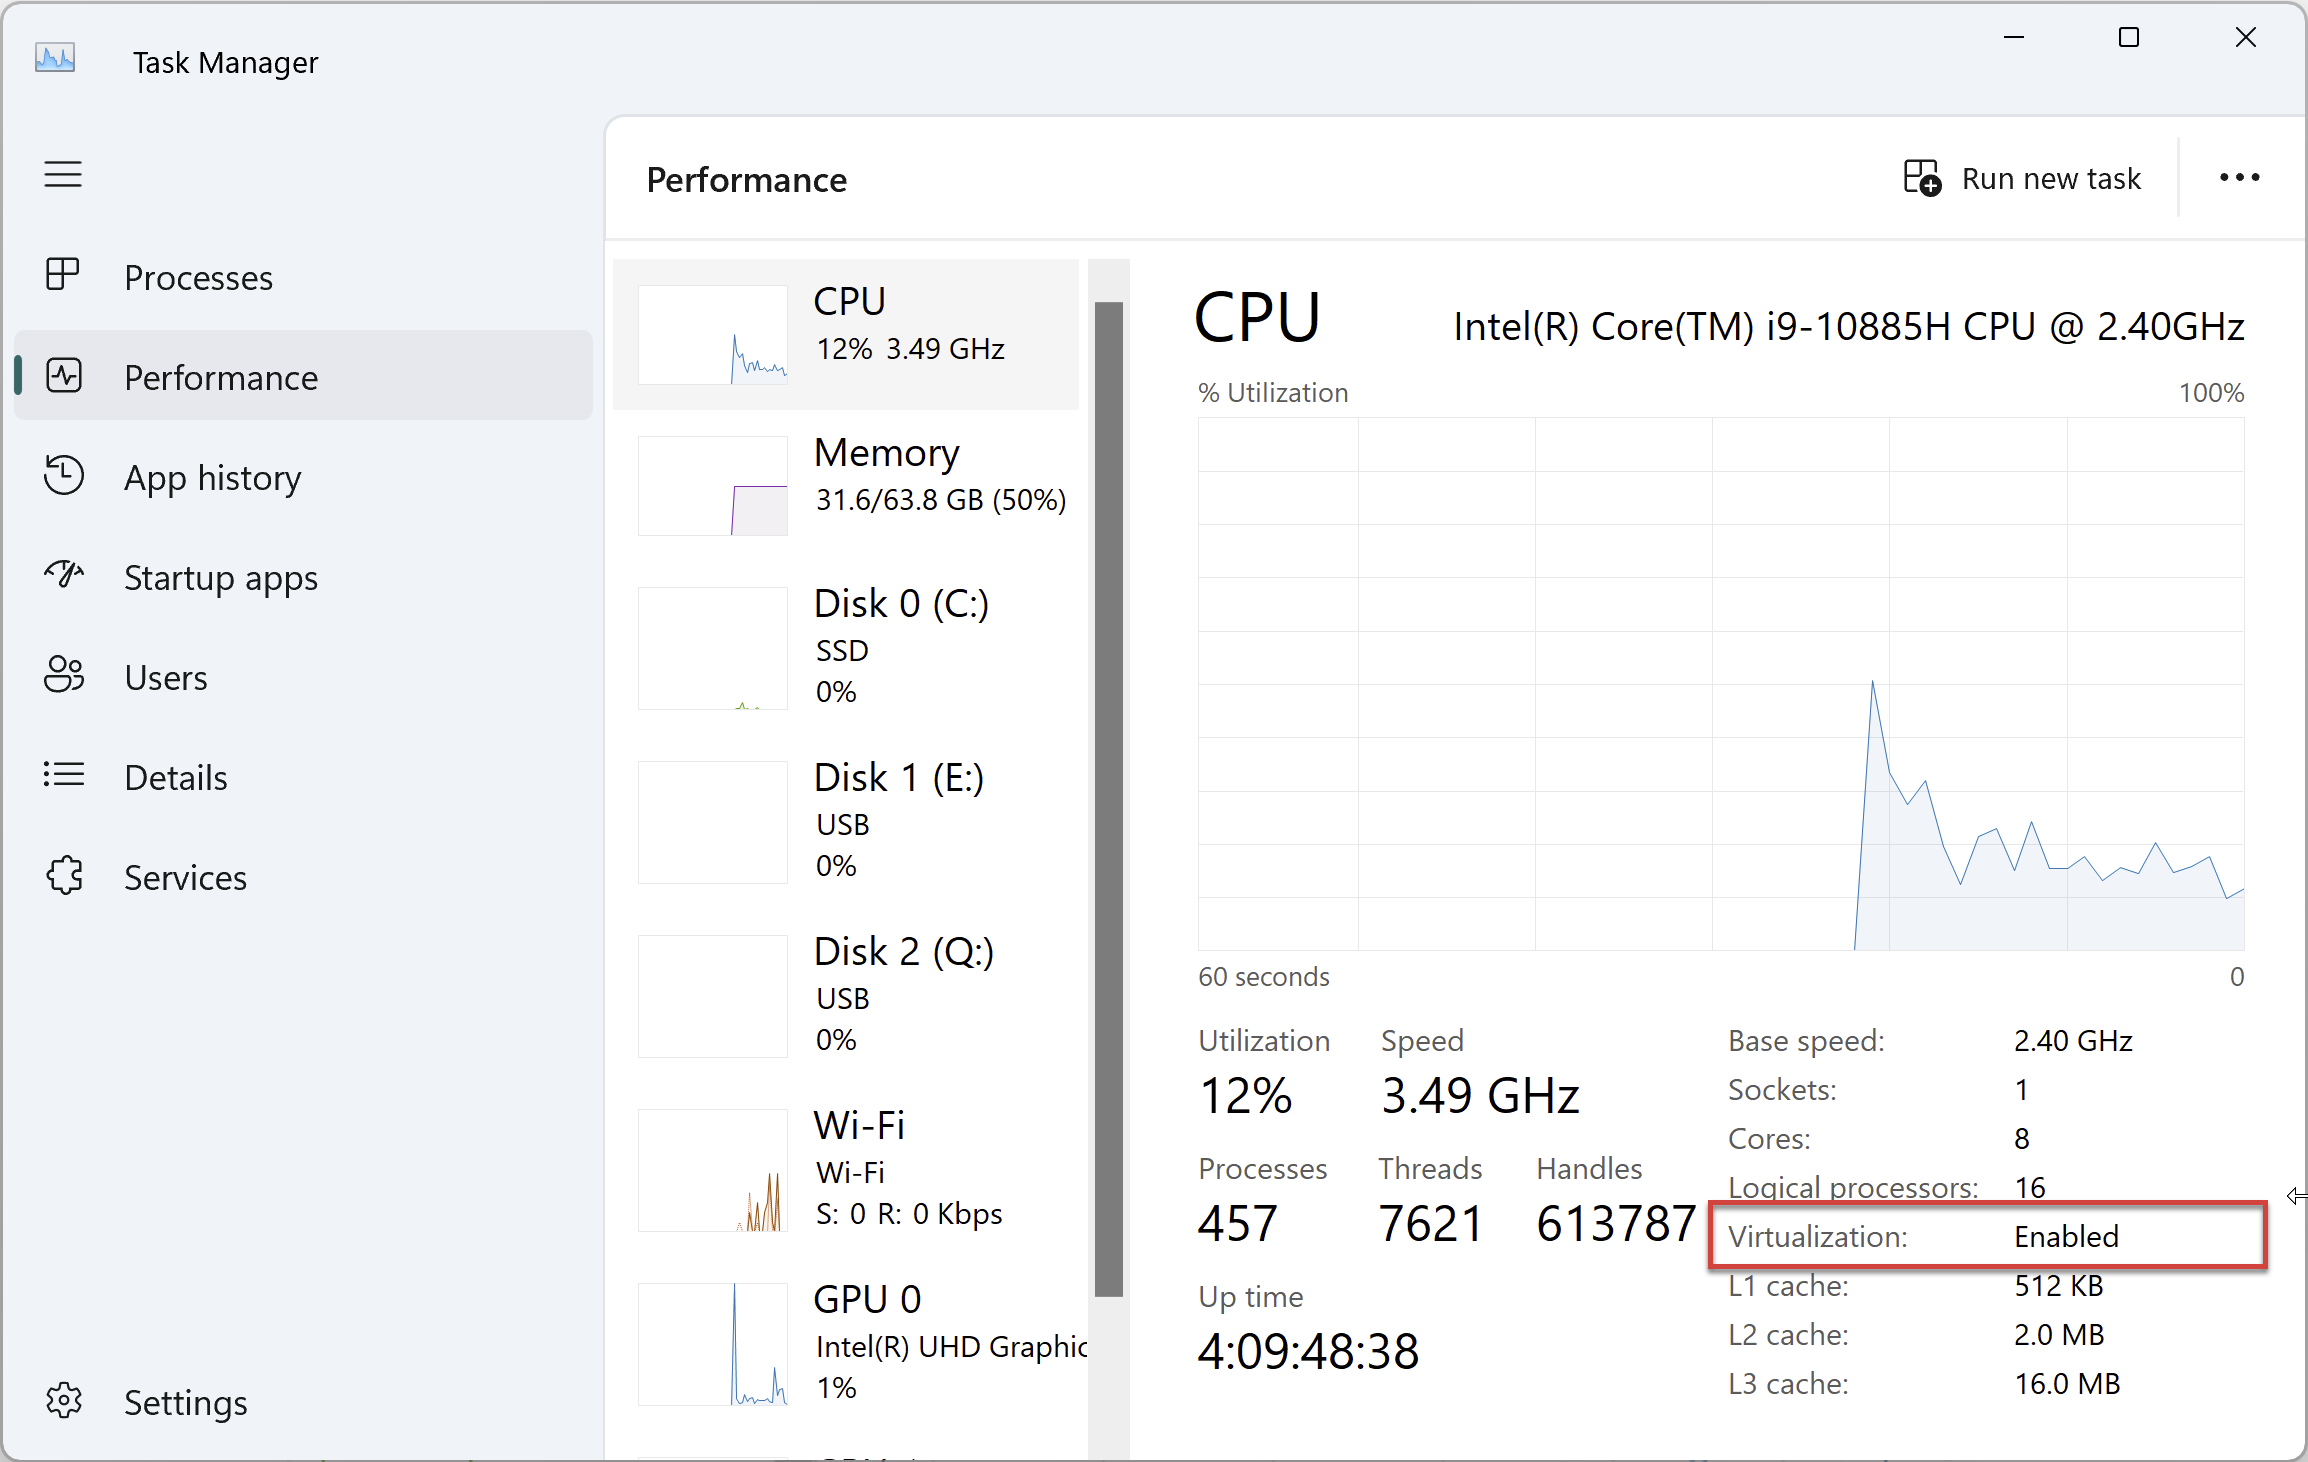The image size is (2308, 1462).
Task: Go to the App history page
Action: click(212, 478)
